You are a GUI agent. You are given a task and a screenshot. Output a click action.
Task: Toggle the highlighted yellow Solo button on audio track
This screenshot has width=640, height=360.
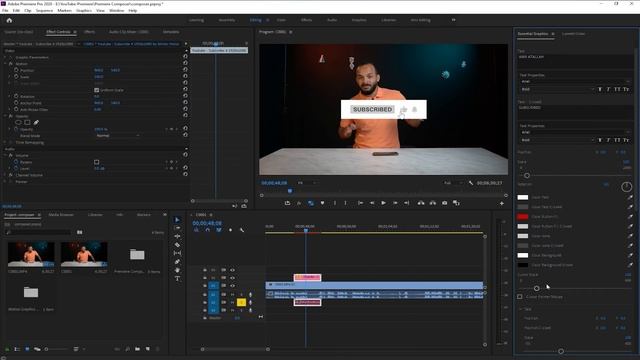(242, 302)
